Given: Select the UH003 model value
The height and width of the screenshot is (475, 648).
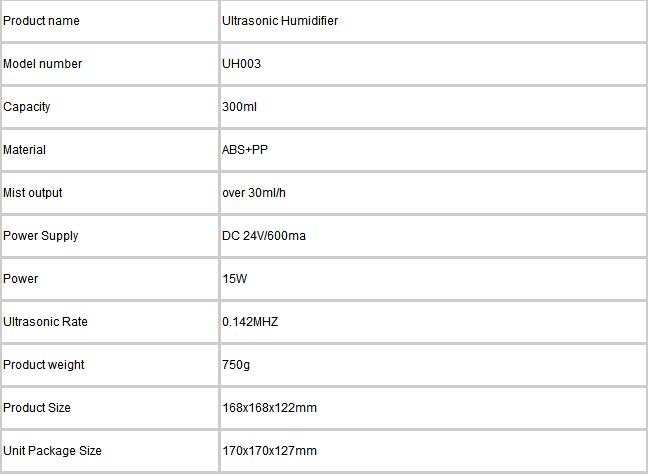Looking at the screenshot, I should tap(241, 64).
